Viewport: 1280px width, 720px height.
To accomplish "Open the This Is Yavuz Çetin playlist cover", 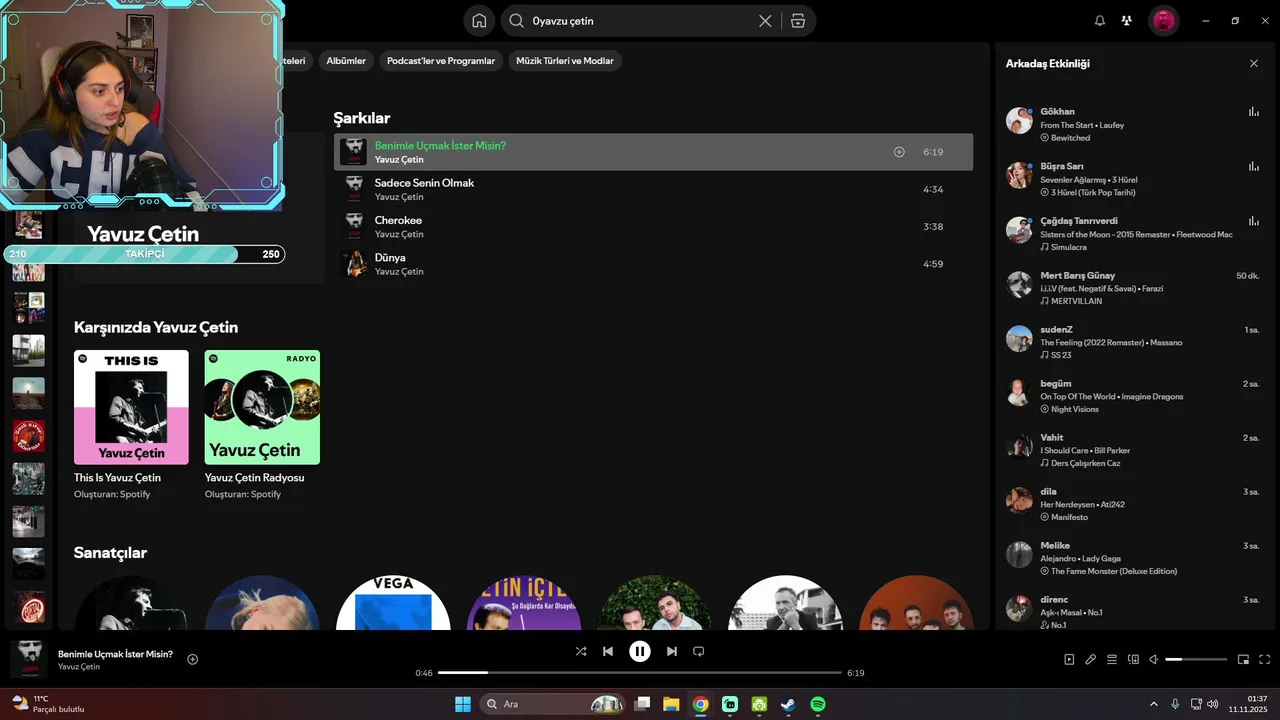I will click(x=131, y=407).
